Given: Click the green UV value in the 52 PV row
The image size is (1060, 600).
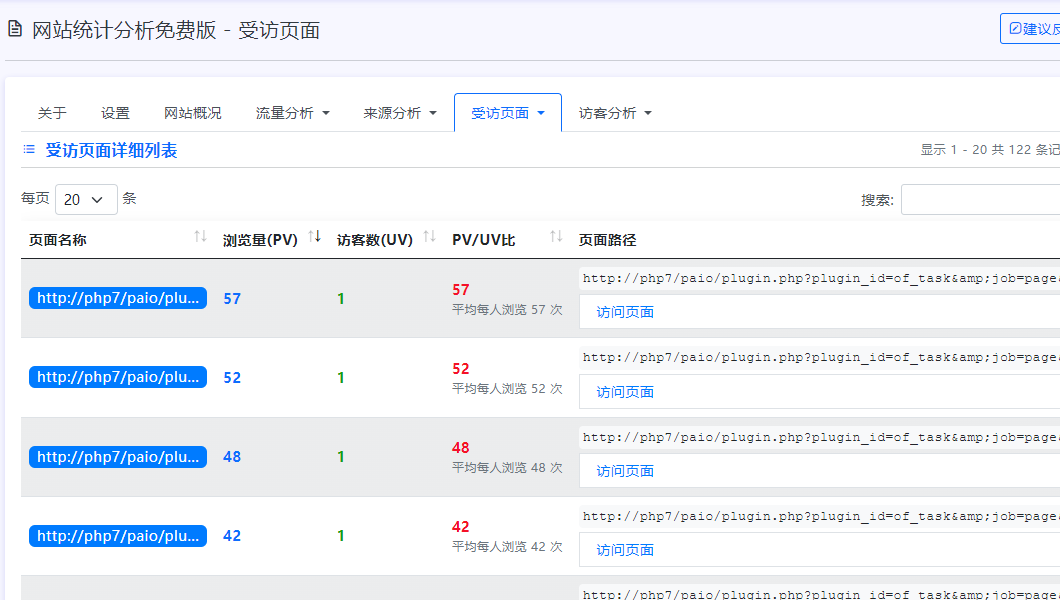Looking at the screenshot, I should 341,378.
